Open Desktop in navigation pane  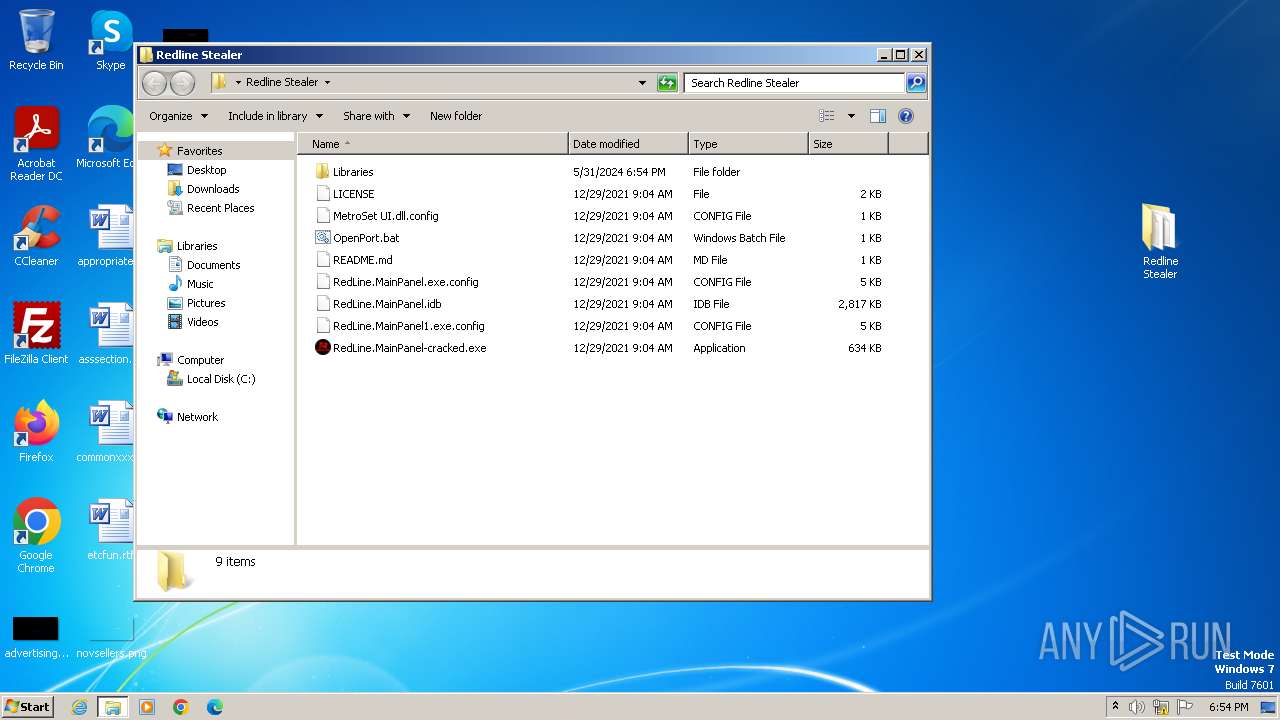206,170
